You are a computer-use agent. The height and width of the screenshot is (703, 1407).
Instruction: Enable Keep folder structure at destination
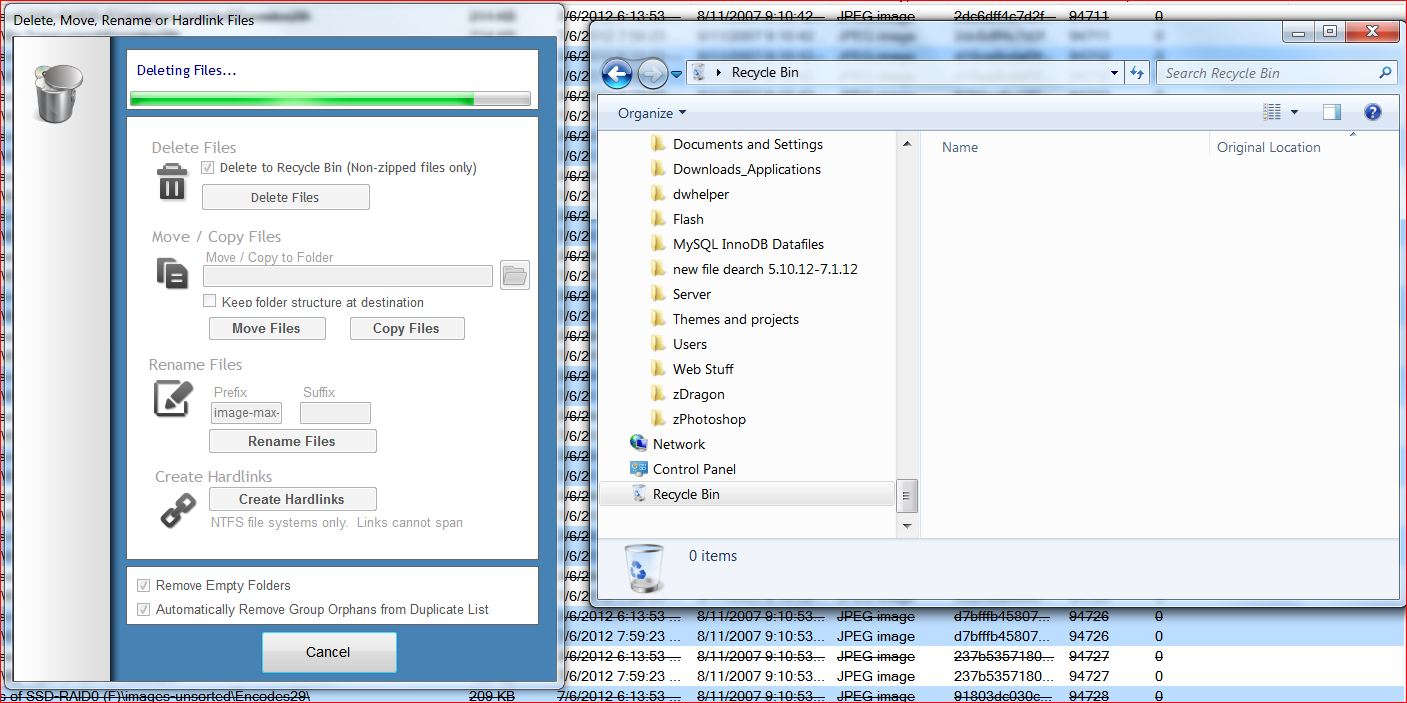click(210, 301)
